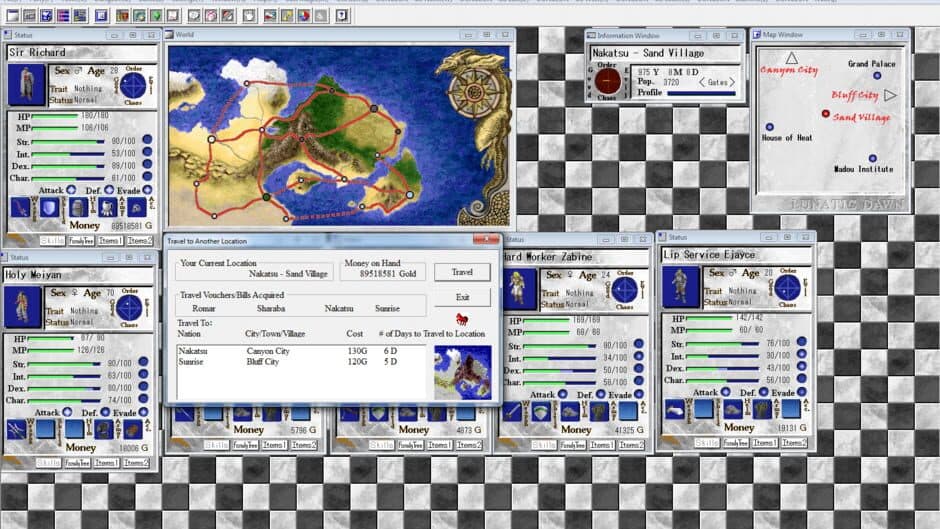Click Profile bar in Information Window

(x=701, y=93)
